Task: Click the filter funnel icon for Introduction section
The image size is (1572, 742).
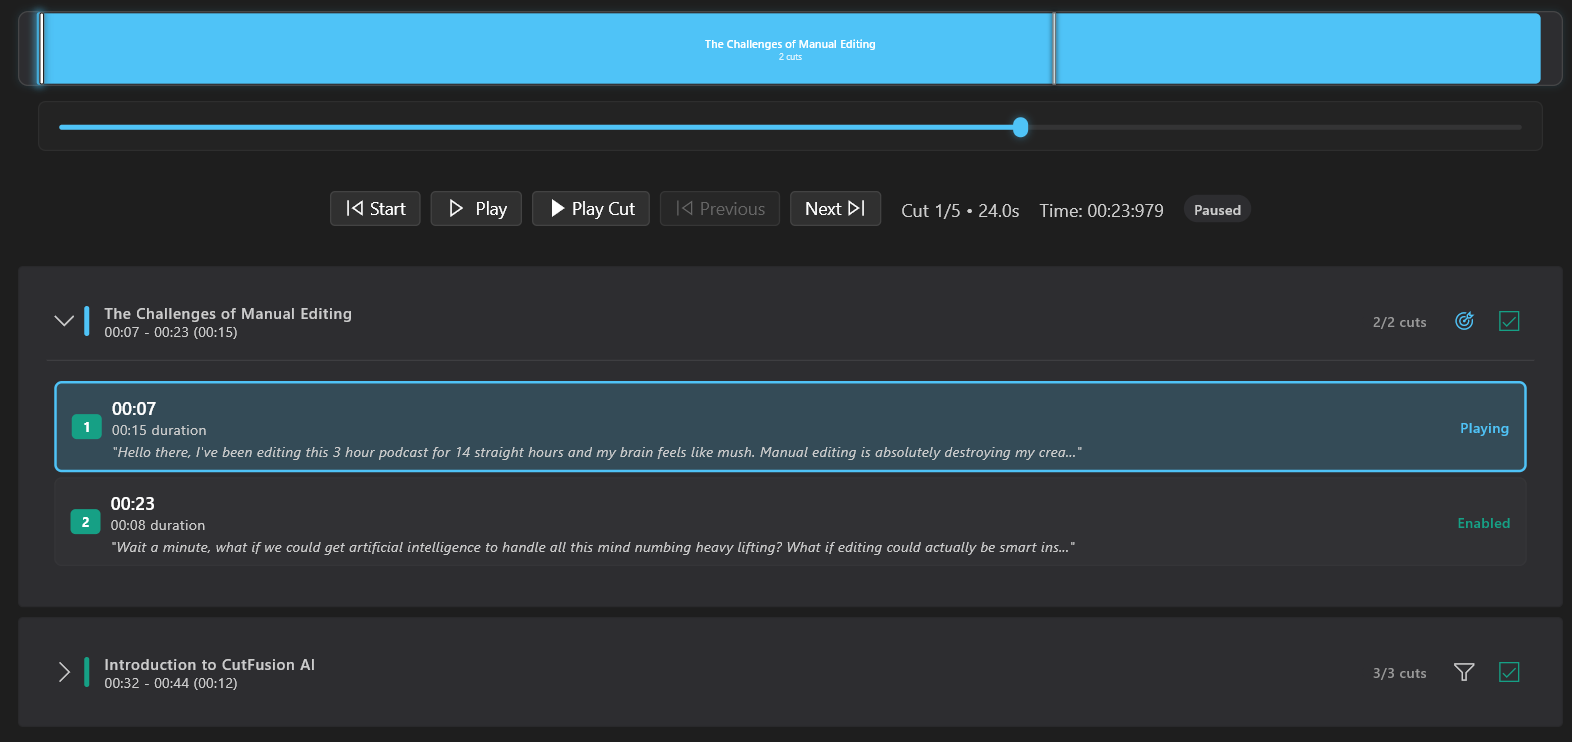Action: click(1464, 672)
